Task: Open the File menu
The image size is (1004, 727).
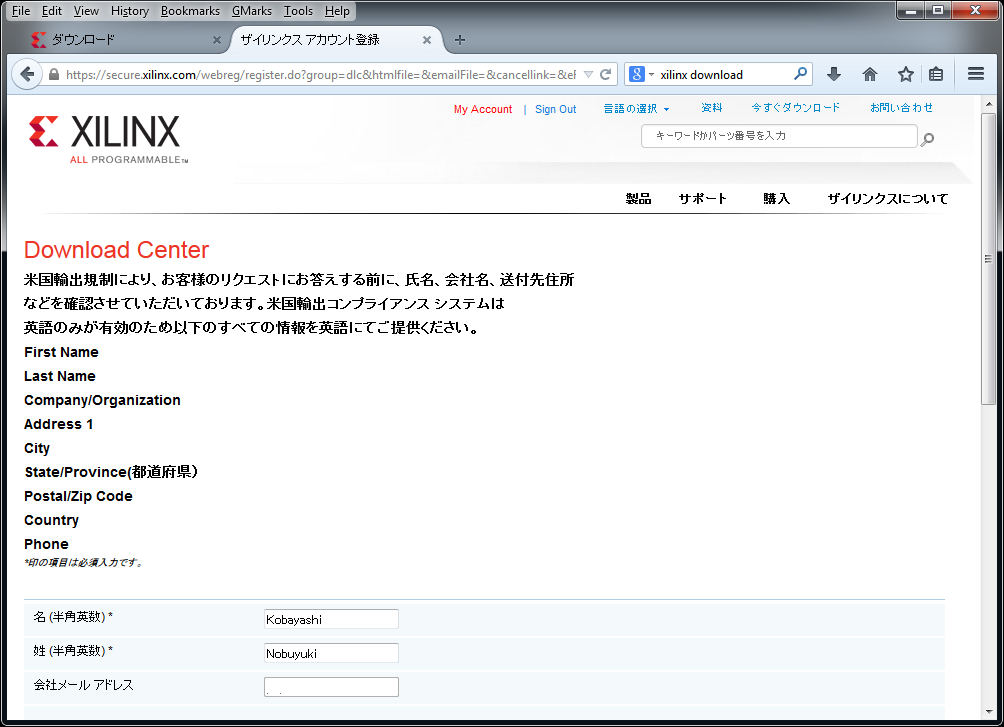Action: pos(21,11)
